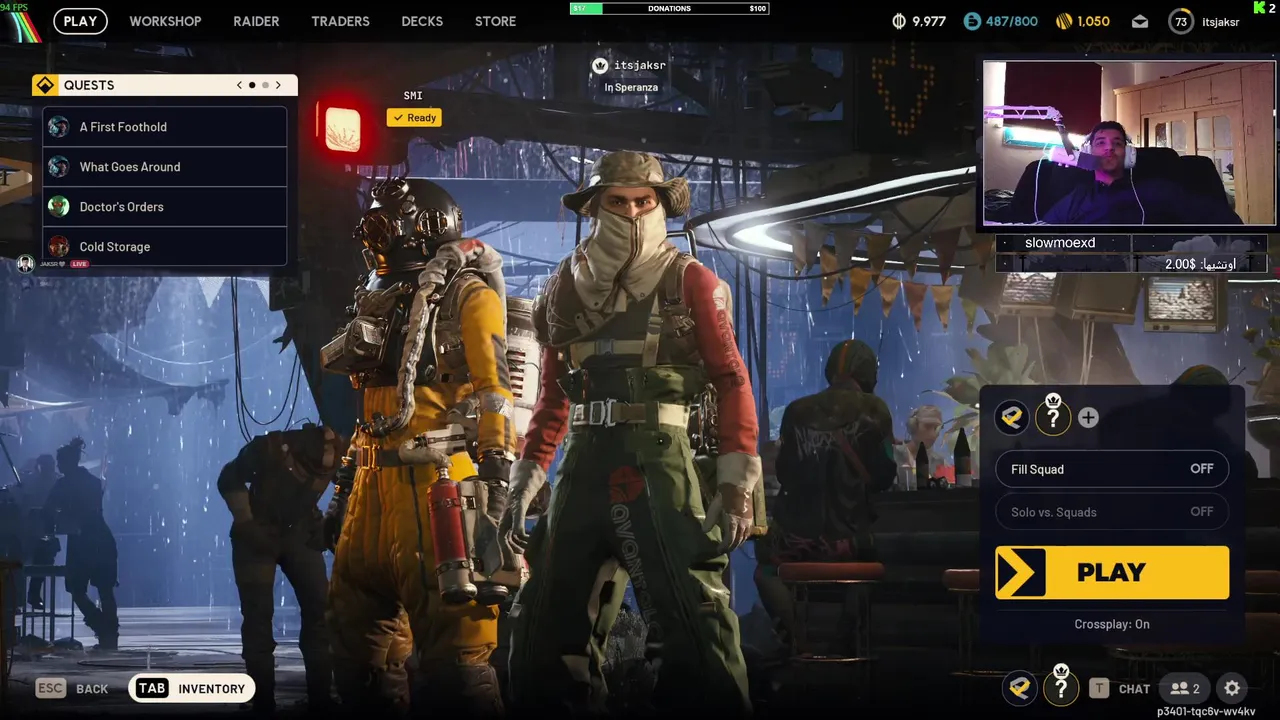Viewport: 1280px width, 720px height.
Task: Click the red glowing squadmate emblem
Action: tap(343, 130)
